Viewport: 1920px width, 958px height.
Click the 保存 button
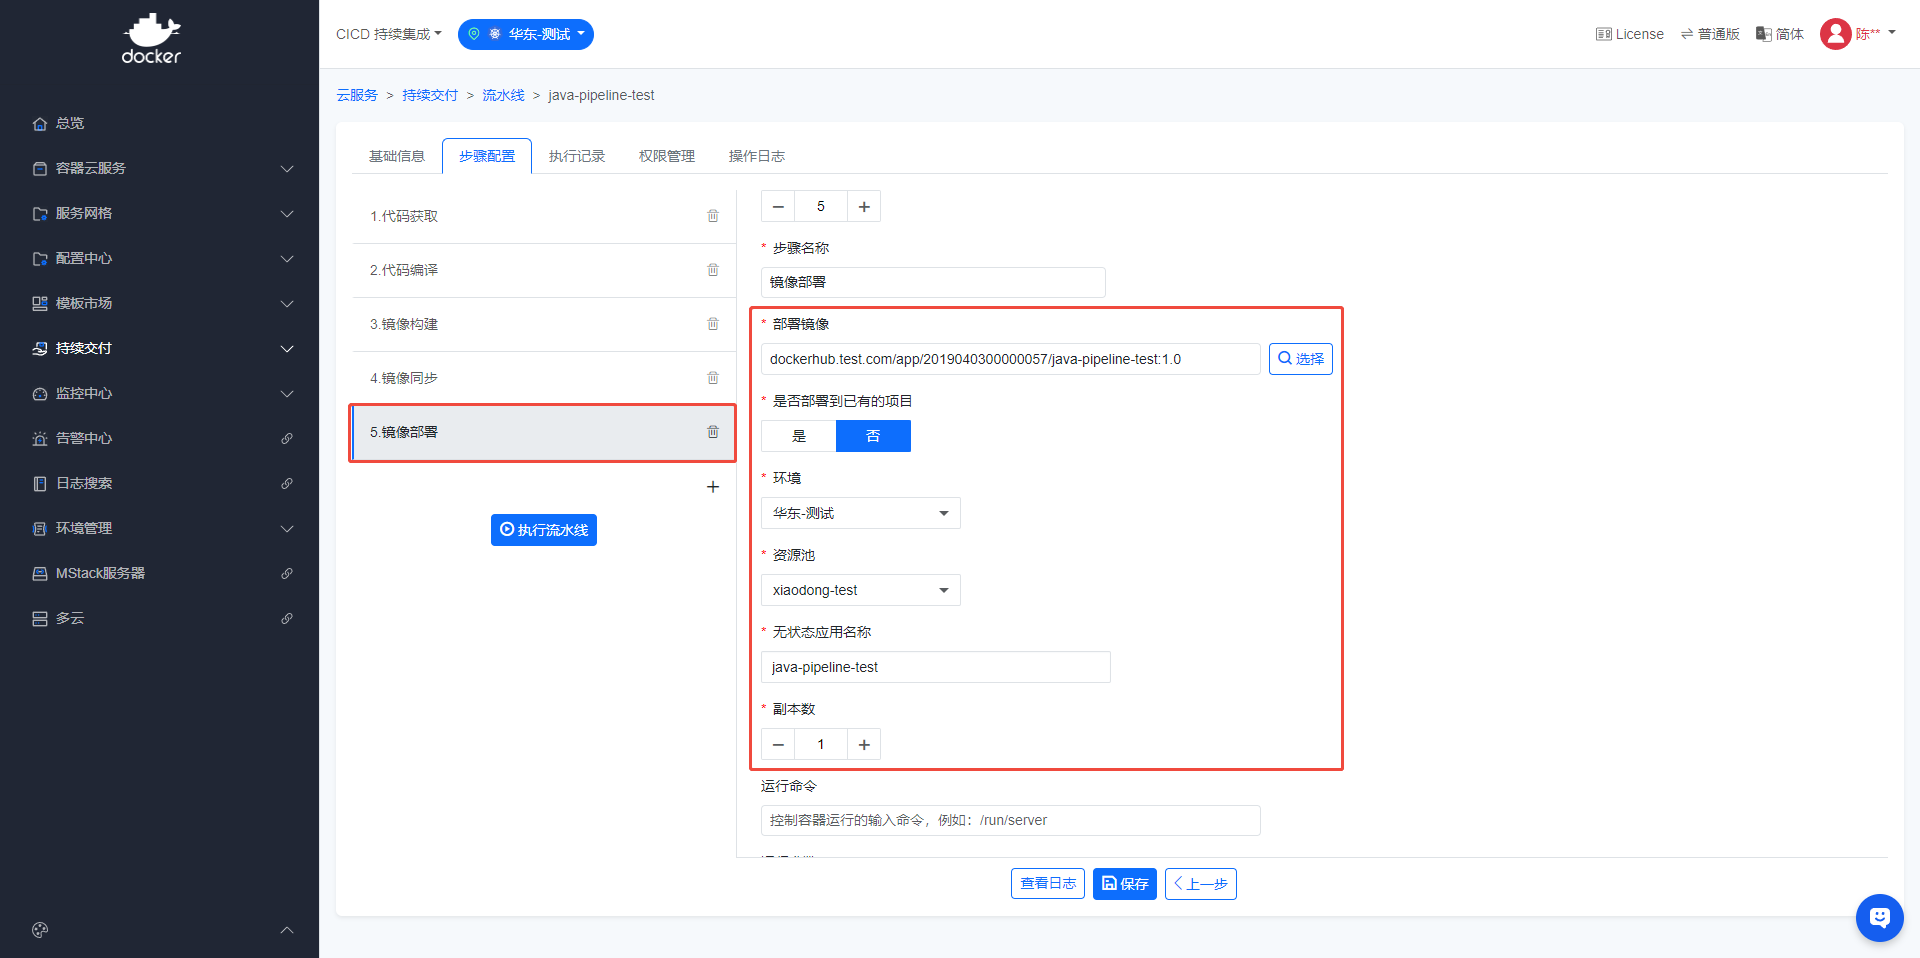[1125, 884]
